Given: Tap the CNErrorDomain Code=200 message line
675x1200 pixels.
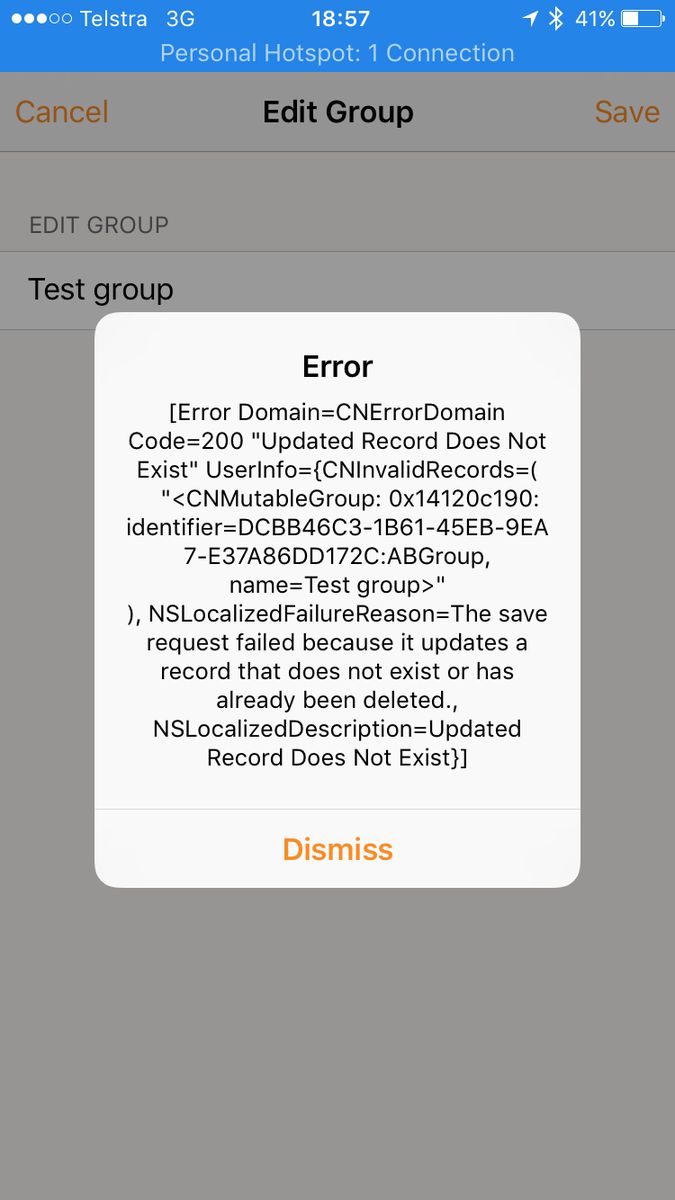Looking at the screenshot, I should 337,426.
